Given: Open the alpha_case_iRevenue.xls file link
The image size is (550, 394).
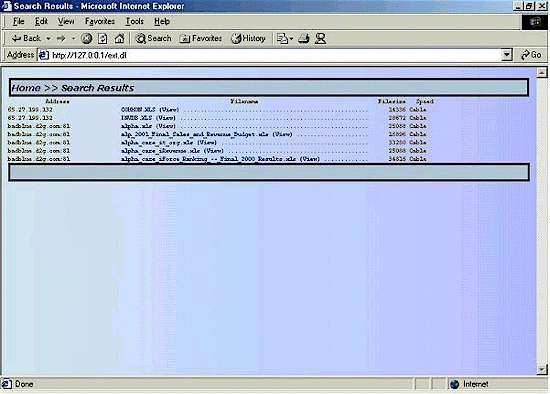Looking at the screenshot, I should [x=161, y=151].
